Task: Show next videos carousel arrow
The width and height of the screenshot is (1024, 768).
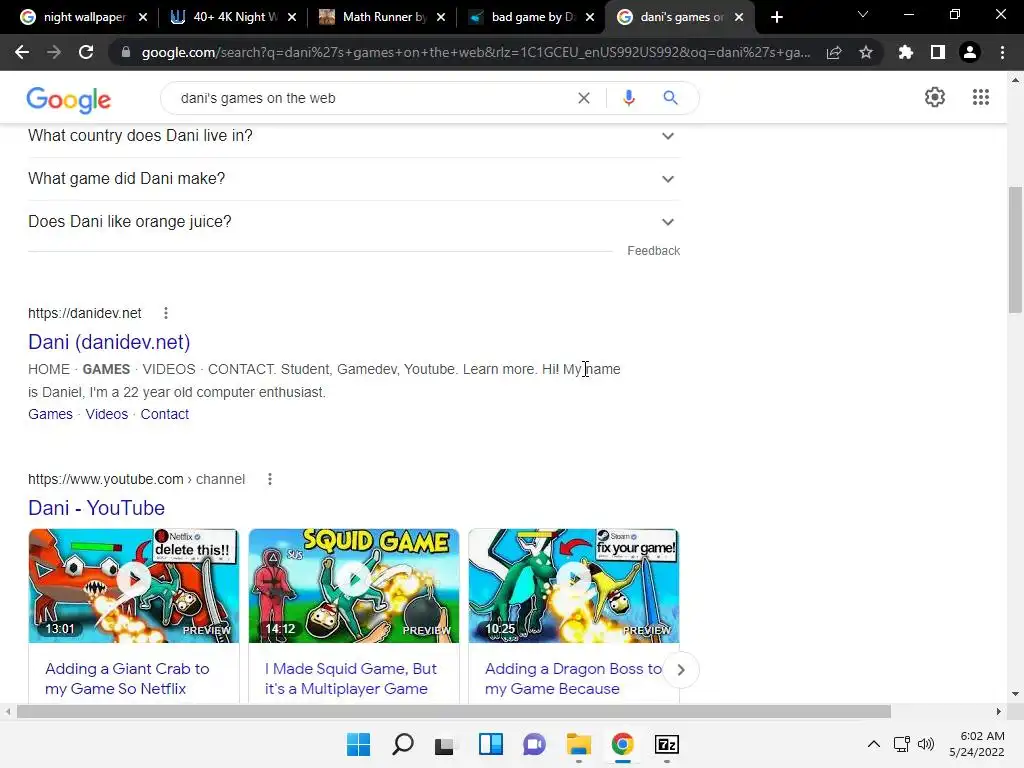Action: point(680,670)
